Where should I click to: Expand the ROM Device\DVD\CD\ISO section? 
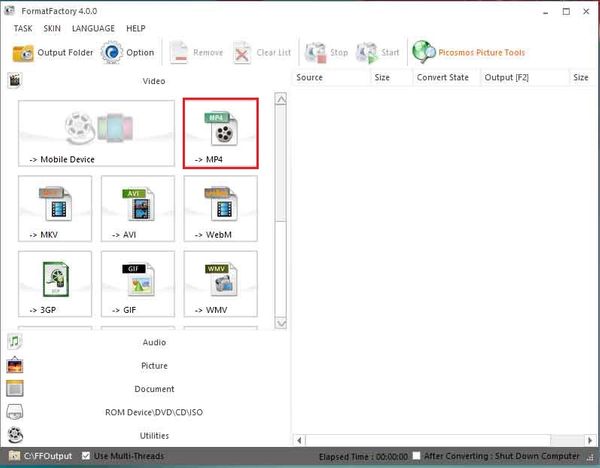click(x=154, y=412)
